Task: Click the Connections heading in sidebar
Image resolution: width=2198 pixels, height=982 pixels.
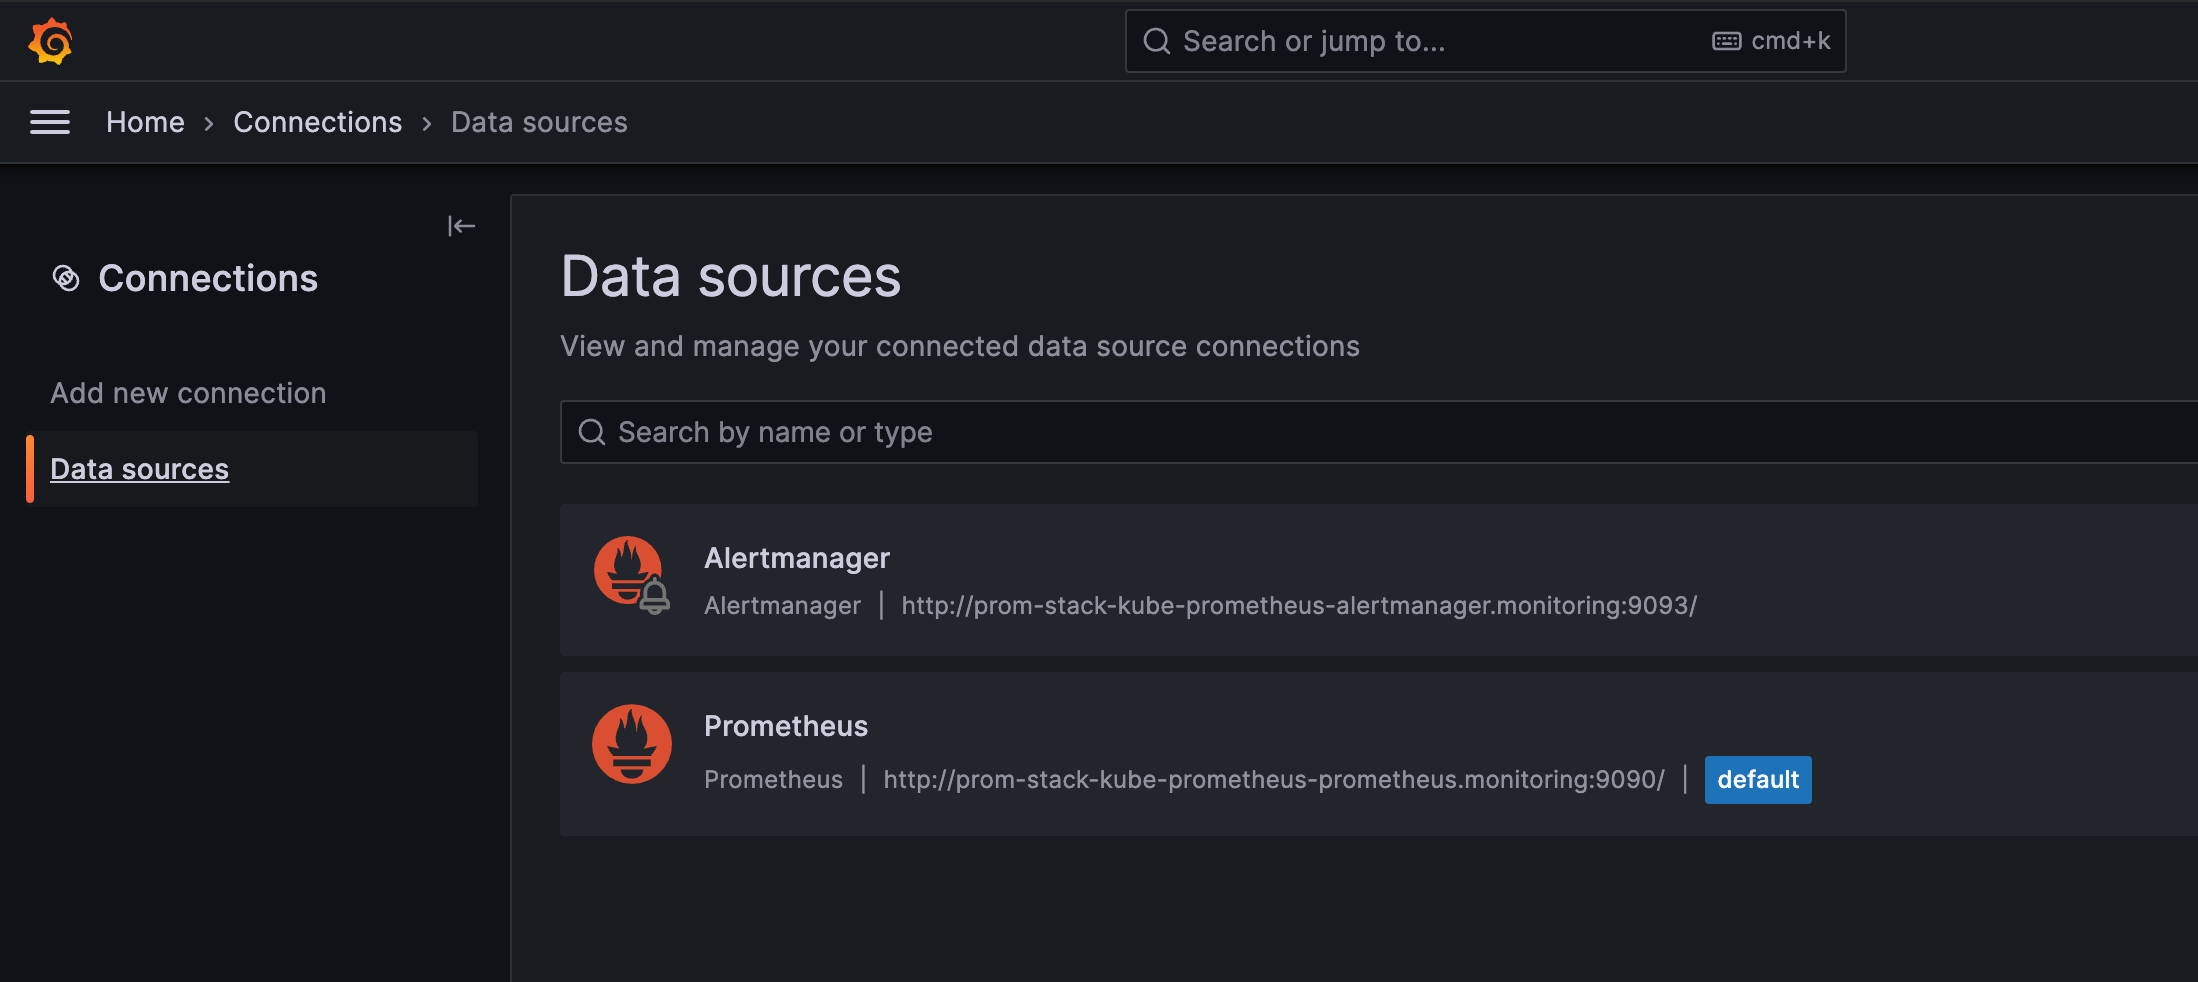Action: tap(208, 279)
